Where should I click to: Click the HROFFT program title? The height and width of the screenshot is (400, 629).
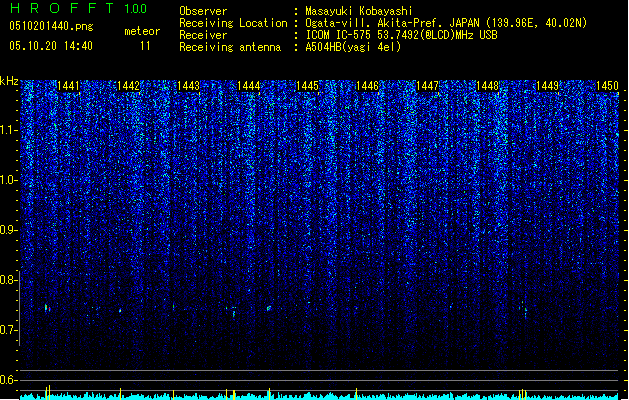(x=63, y=8)
